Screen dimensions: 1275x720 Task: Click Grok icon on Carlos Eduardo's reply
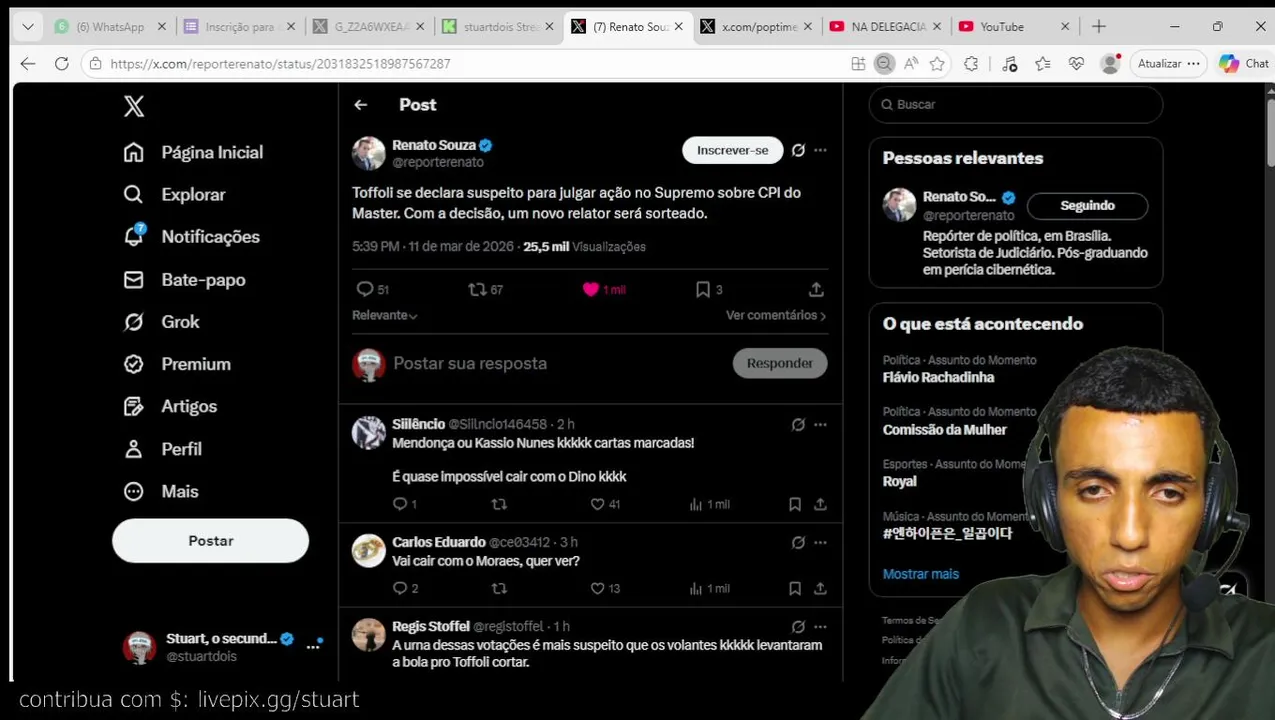click(x=798, y=542)
